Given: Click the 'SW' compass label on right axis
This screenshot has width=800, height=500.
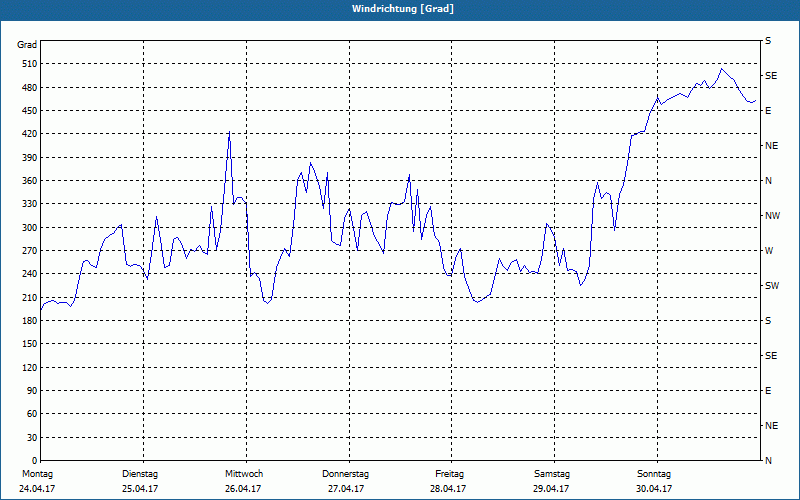Looking at the screenshot, I should pos(772,286).
